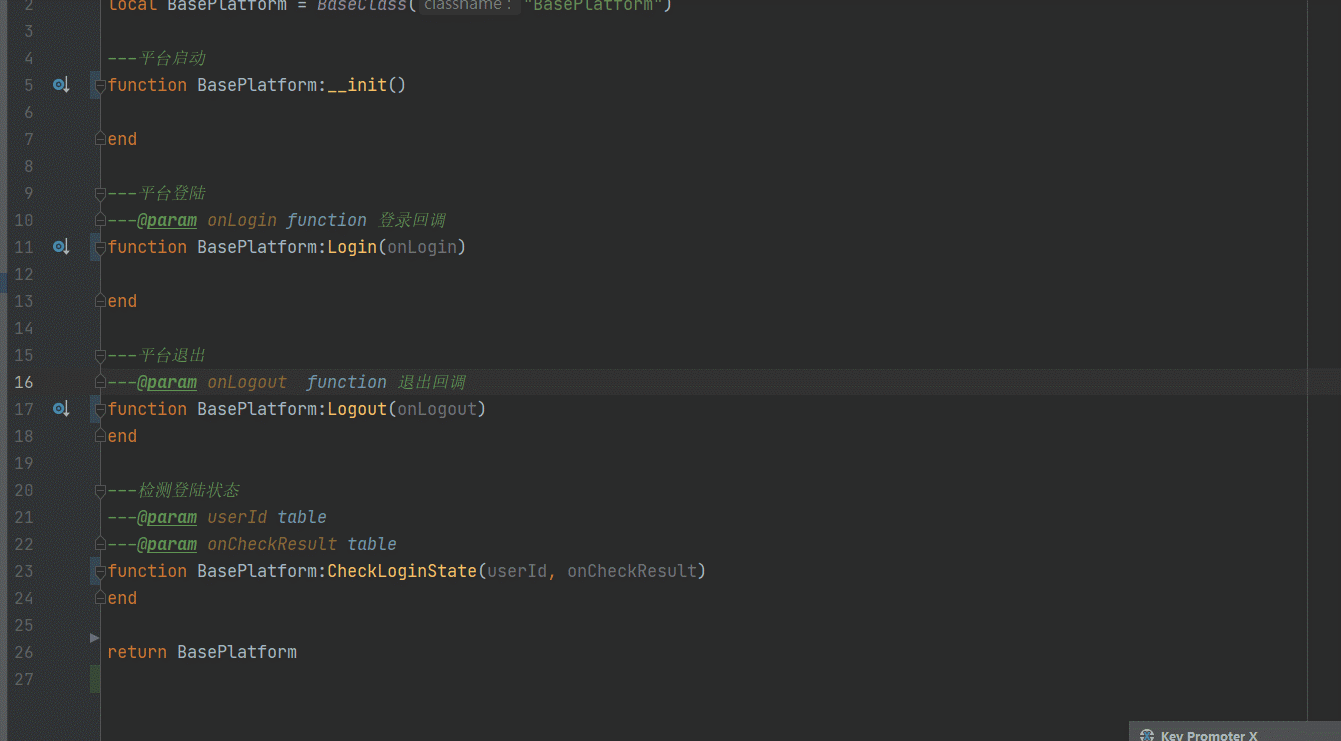
Task: Collapse the 平台登陆 comment block on line 9
Action: click(100, 193)
